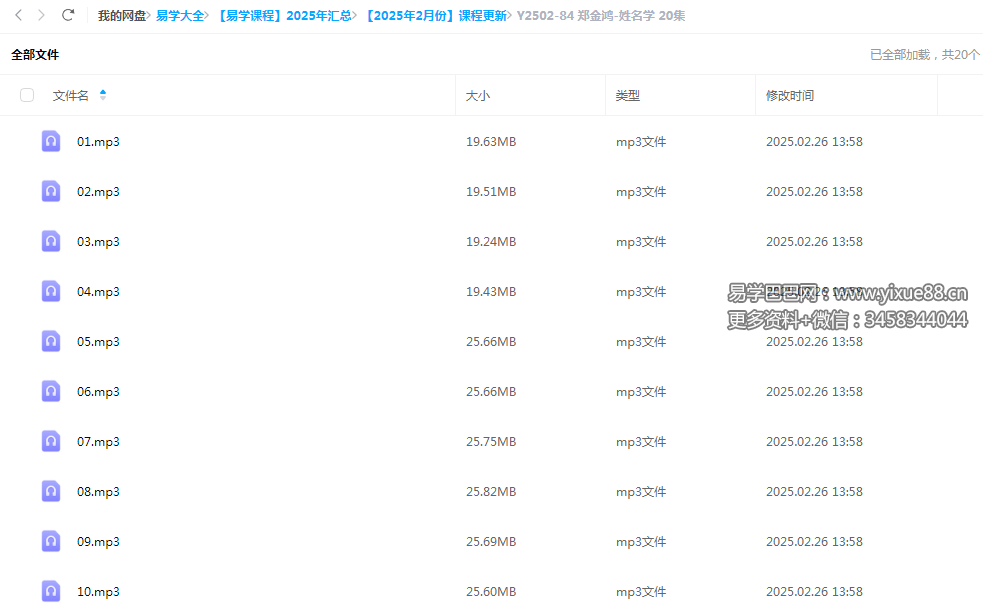Open 【易学课程】2025年汇总 breadcrumb
This screenshot has height=613, width=983.
click(x=283, y=16)
